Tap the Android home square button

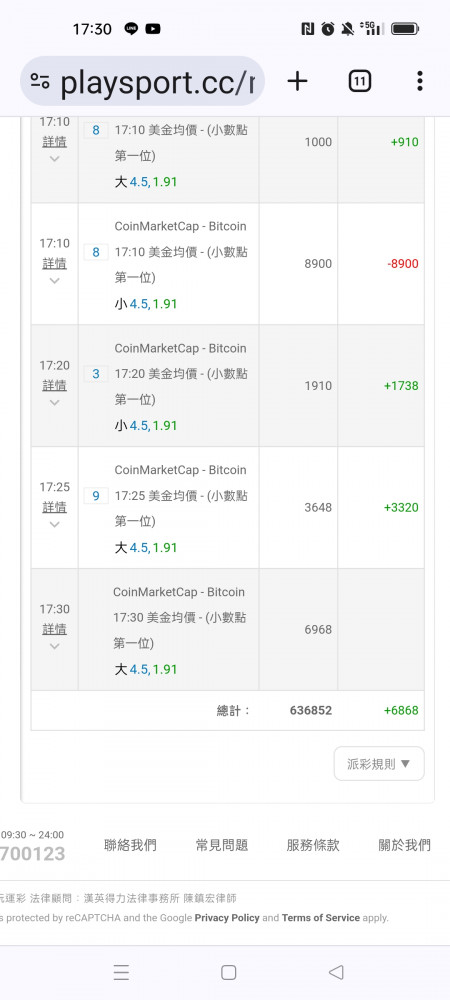[x=228, y=972]
